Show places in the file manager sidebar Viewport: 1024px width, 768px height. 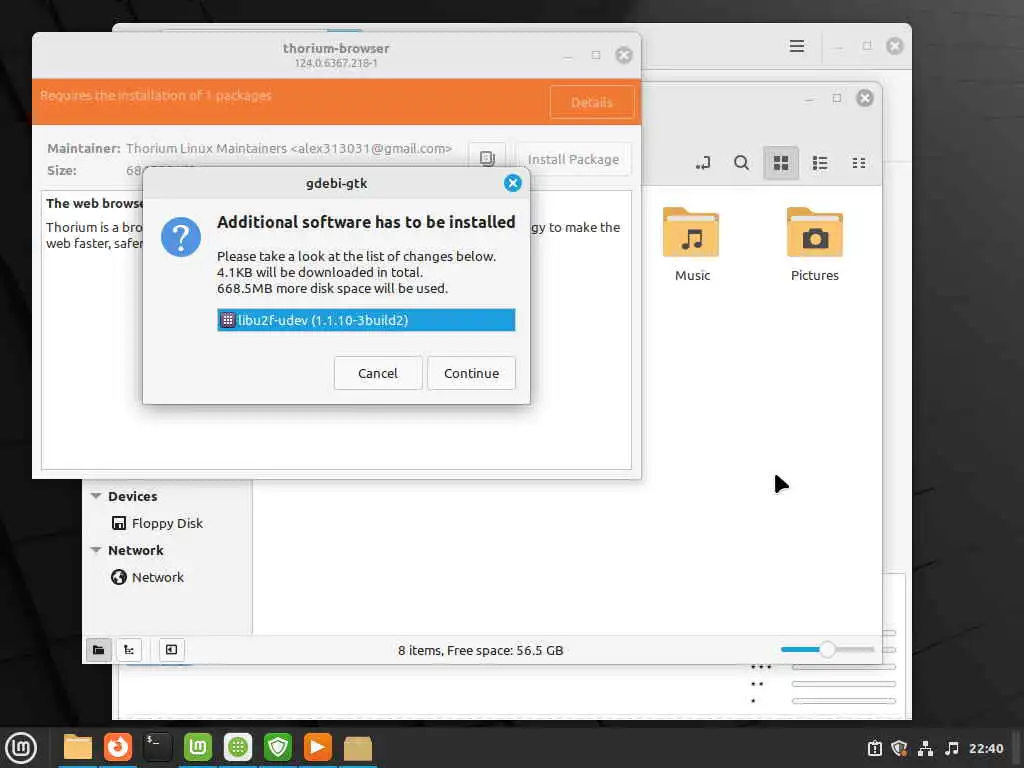click(99, 650)
